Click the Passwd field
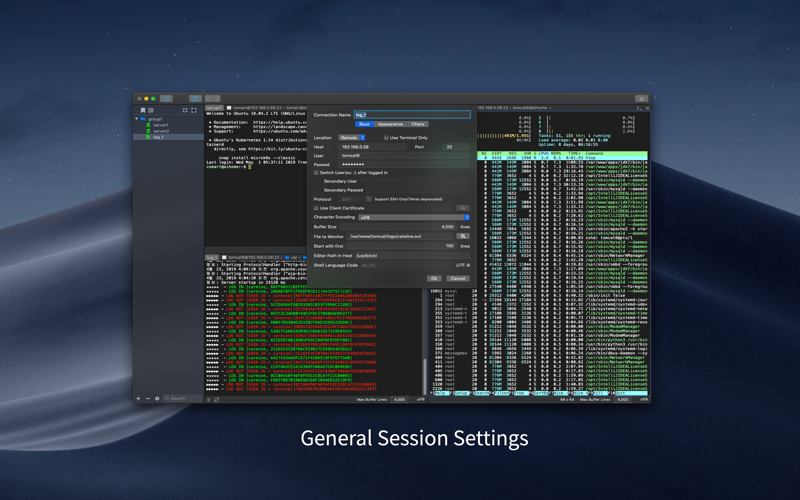800x500 pixels. pos(404,165)
